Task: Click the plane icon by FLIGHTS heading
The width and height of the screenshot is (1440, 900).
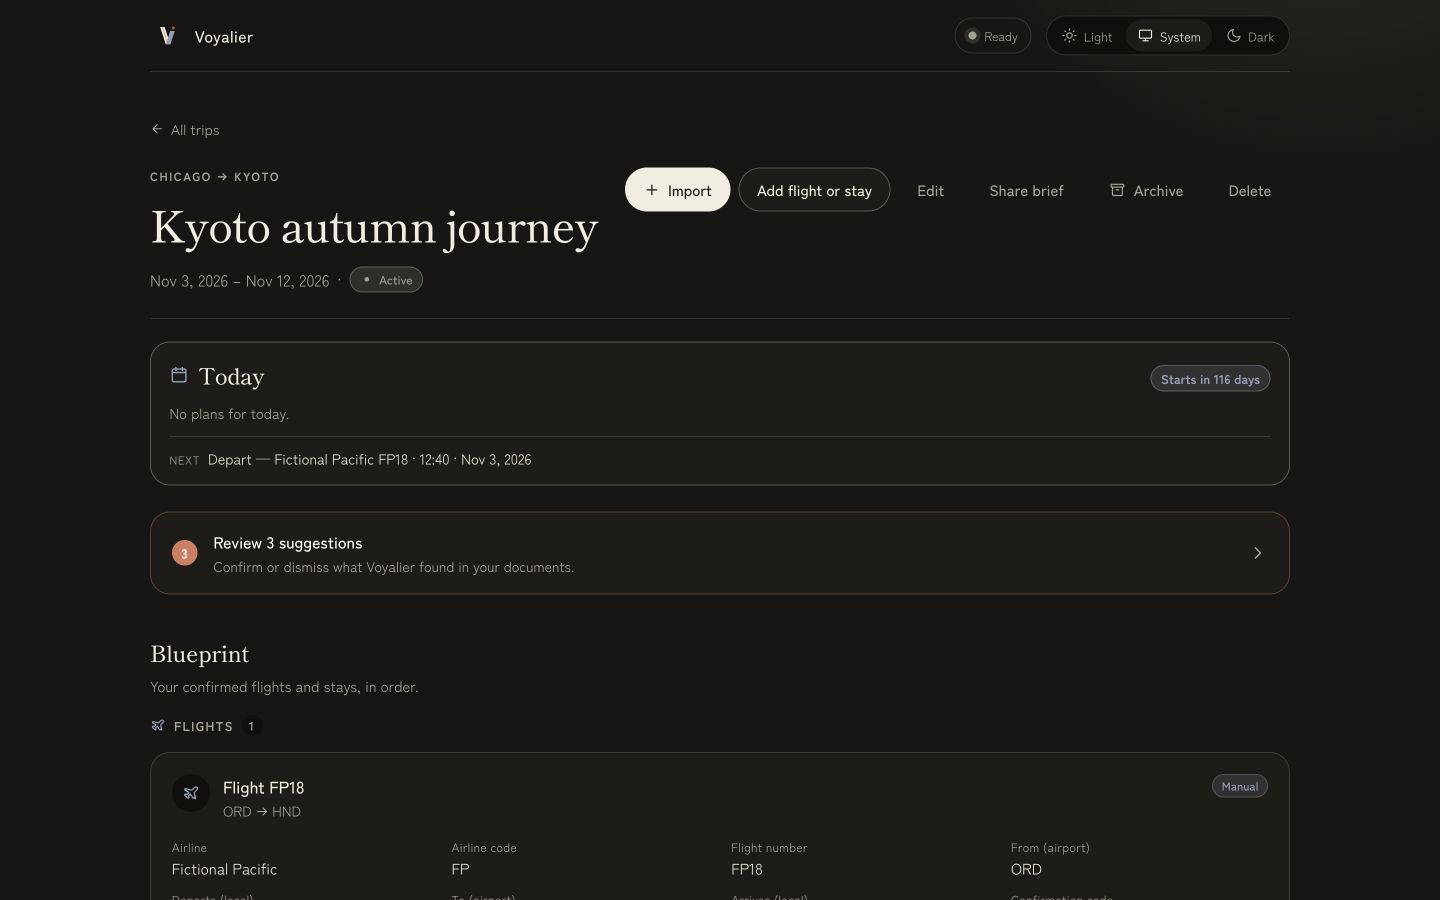Action: pyautogui.click(x=158, y=726)
